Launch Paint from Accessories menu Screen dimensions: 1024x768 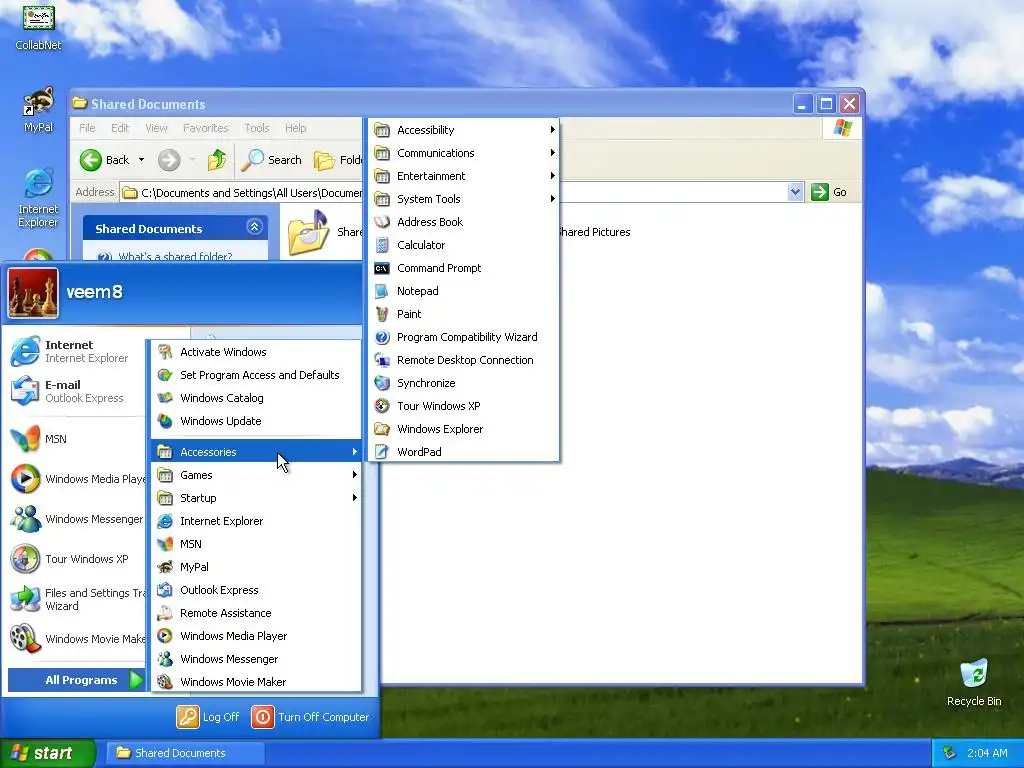pos(464,314)
